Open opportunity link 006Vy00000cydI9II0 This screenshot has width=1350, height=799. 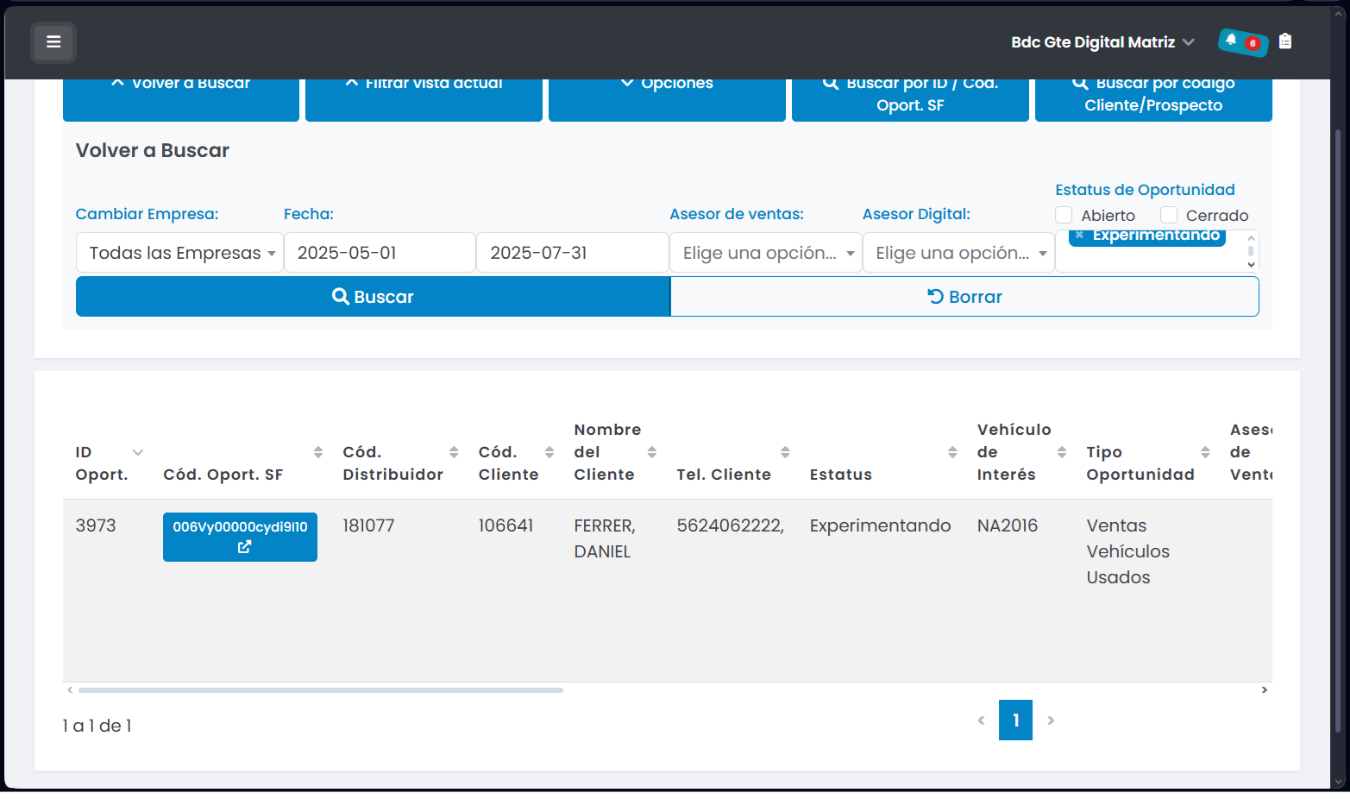pyautogui.click(x=240, y=537)
